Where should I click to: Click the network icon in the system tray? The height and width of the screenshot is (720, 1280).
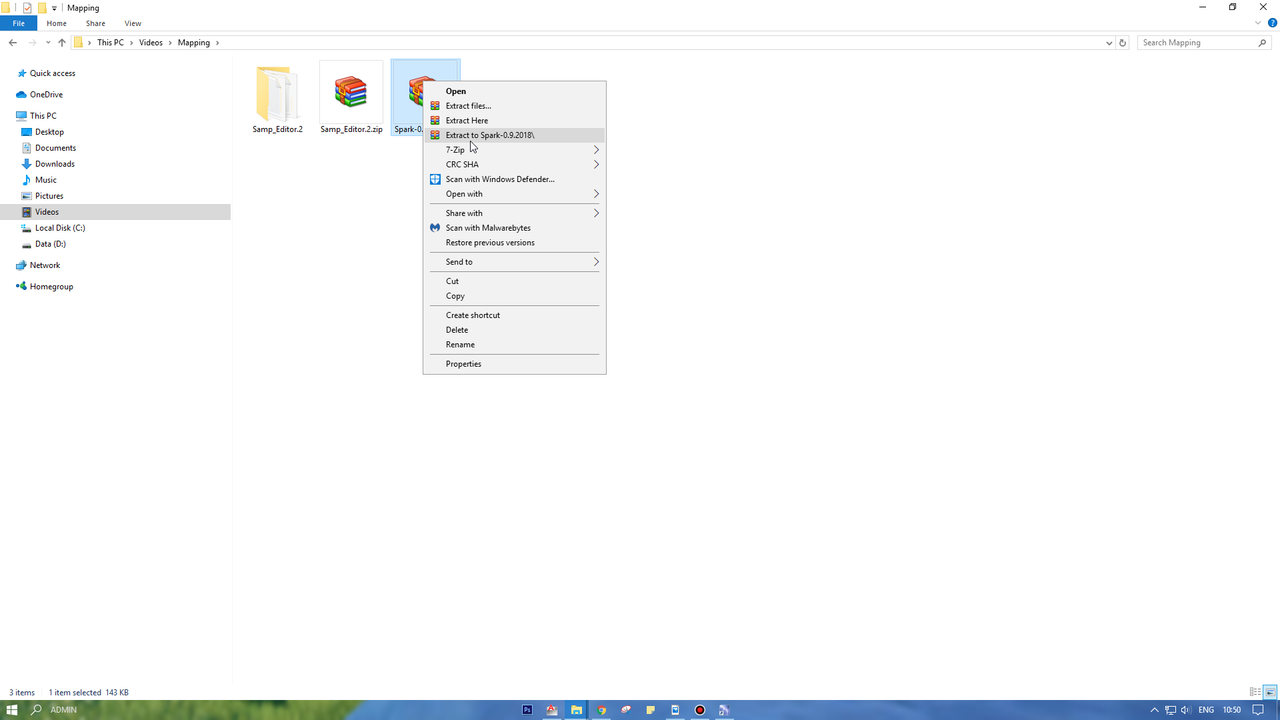coord(1170,710)
